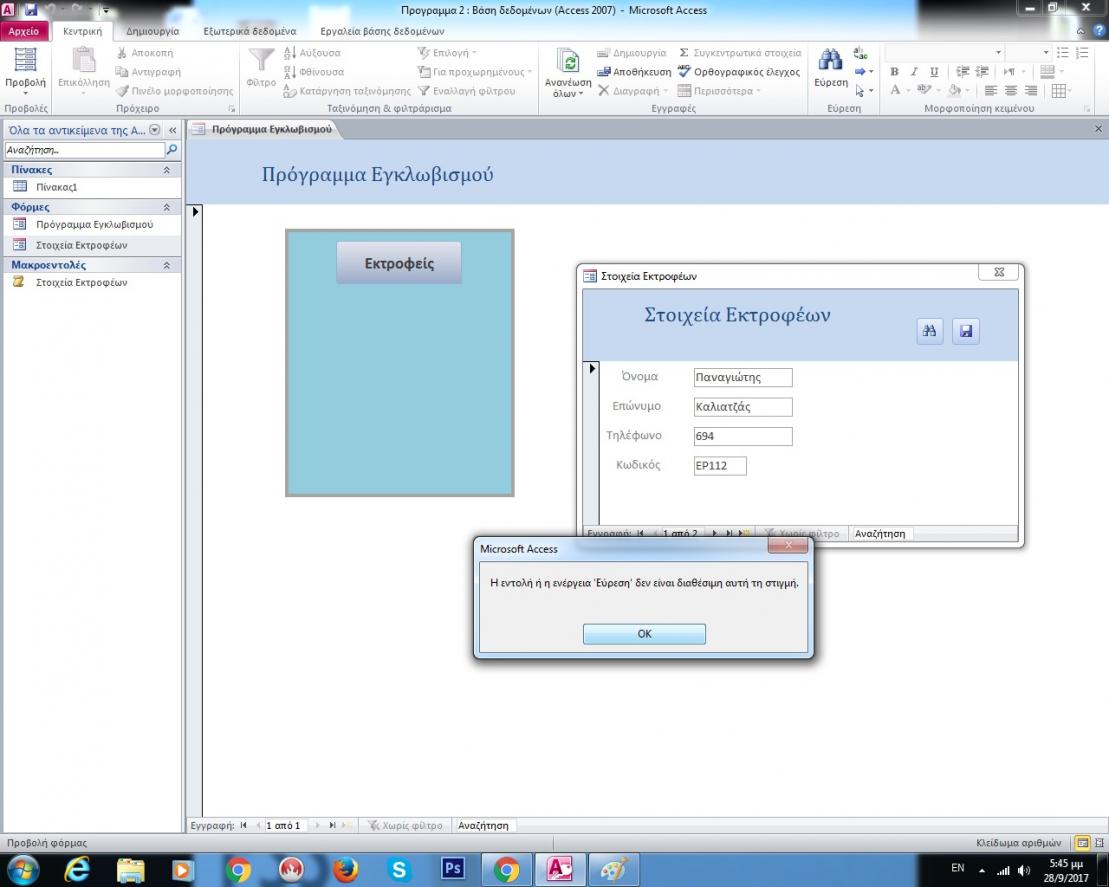Viewport: 1109px width, 887px height.
Task: Collapse the Πίνακες group in navigation pane
Action: [166, 170]
